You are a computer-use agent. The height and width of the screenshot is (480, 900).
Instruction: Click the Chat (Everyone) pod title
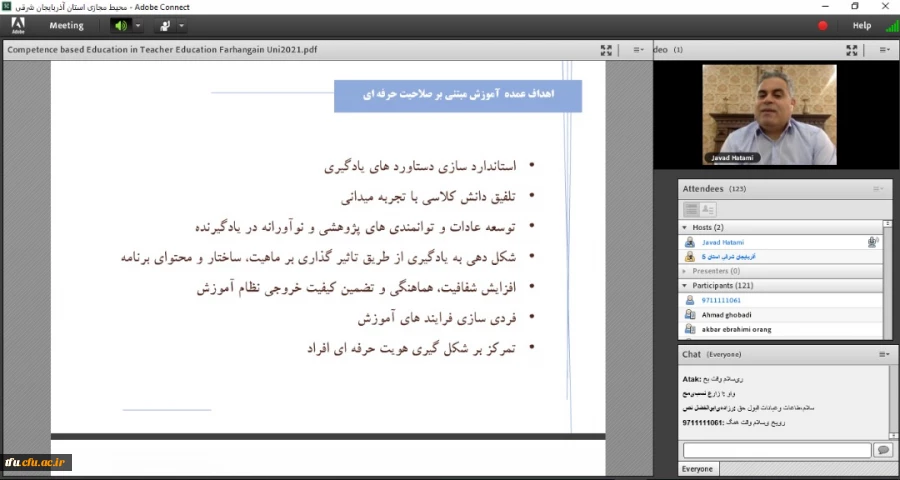tap(711, 355)
